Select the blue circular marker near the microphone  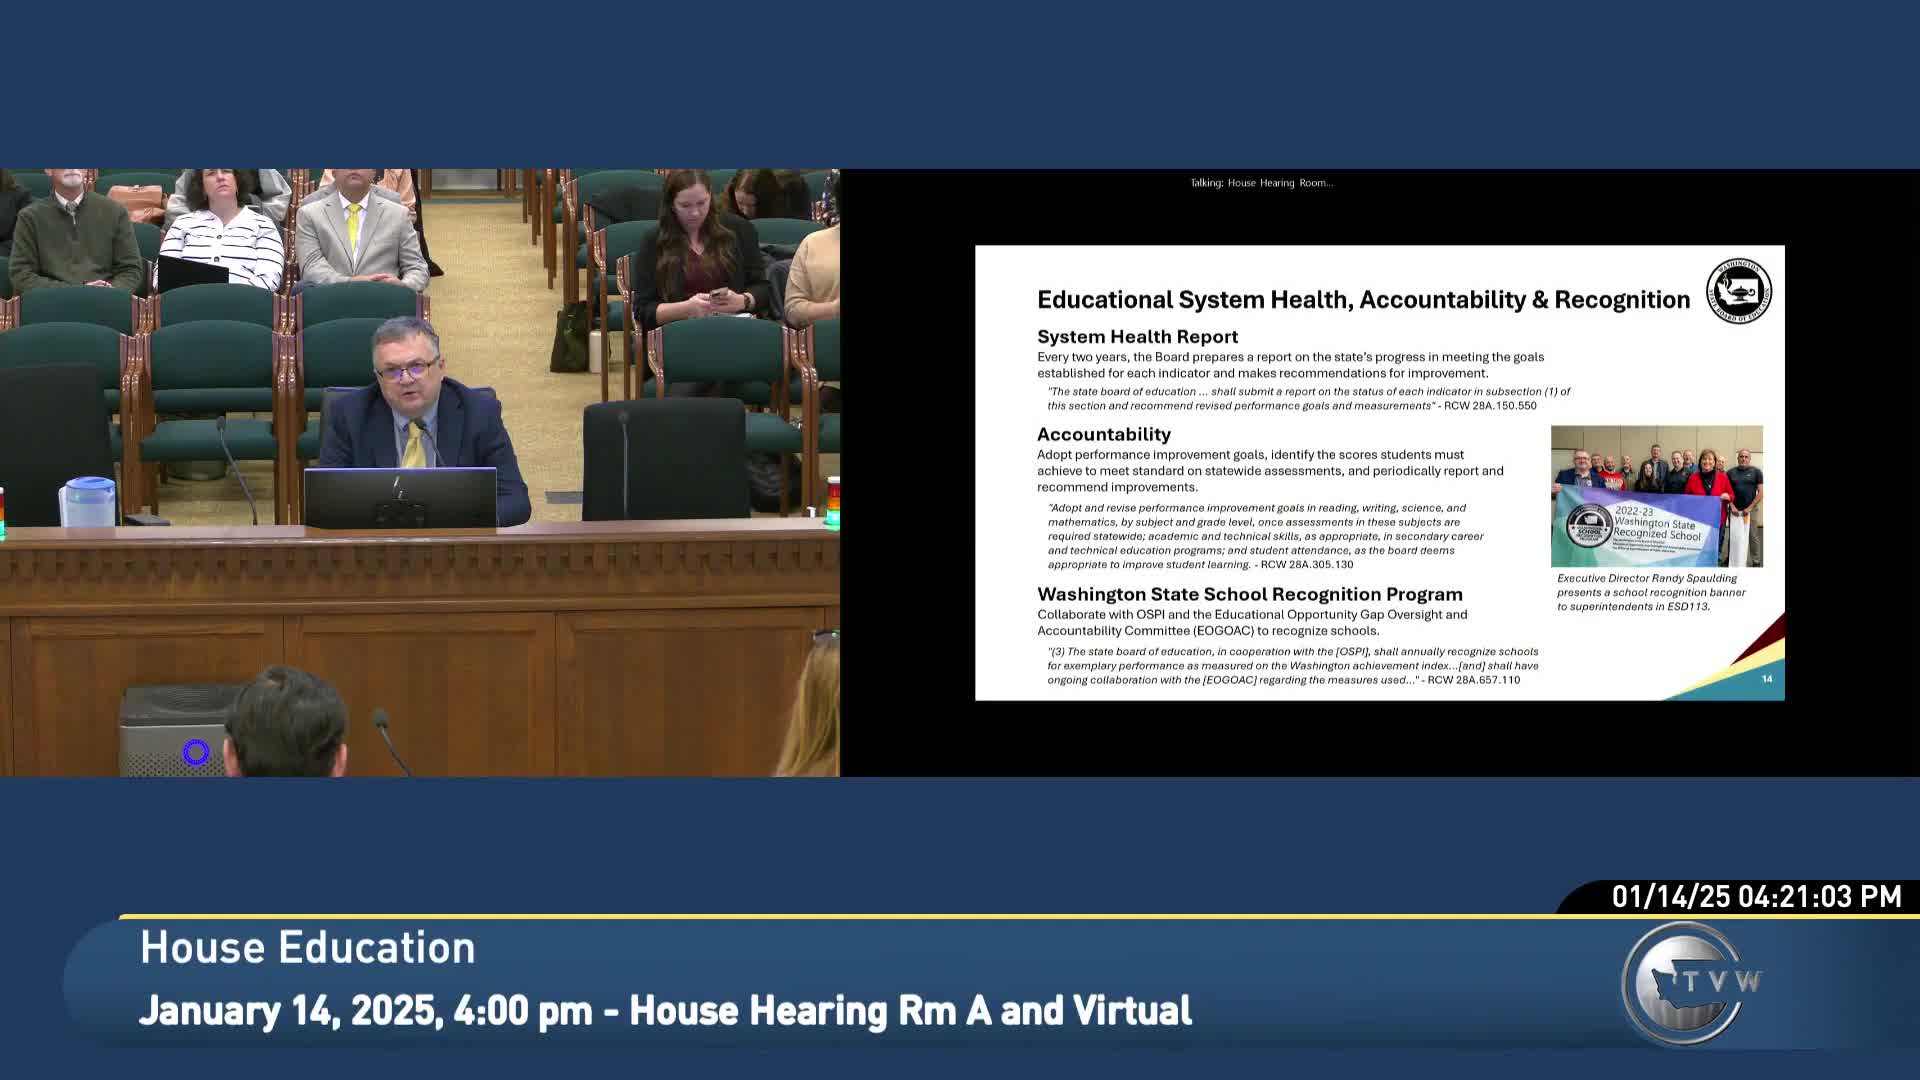point(196,751)
